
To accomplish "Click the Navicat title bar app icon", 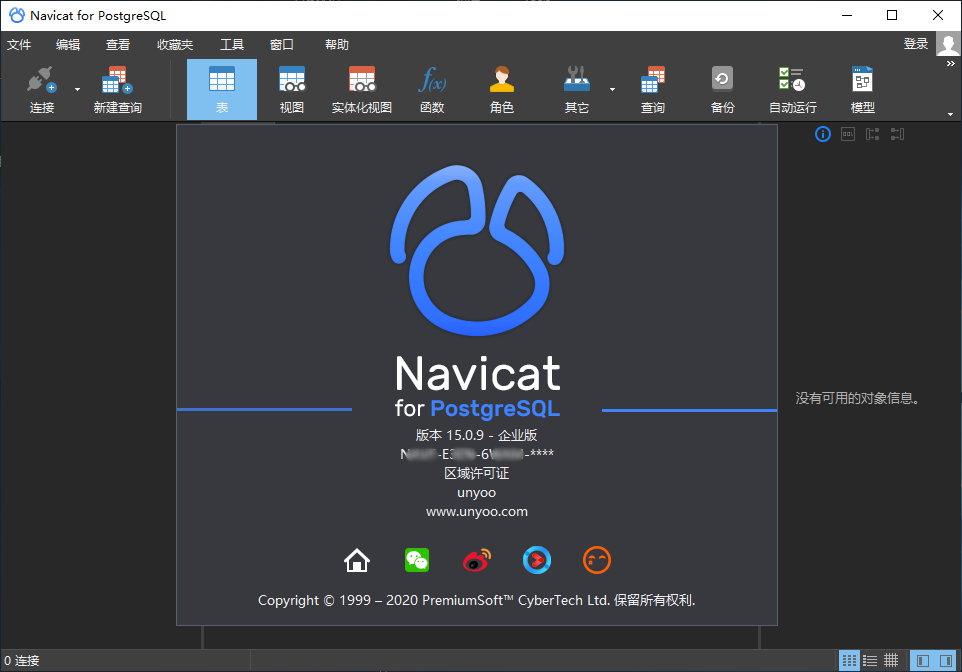I will [x=17, y=15].
